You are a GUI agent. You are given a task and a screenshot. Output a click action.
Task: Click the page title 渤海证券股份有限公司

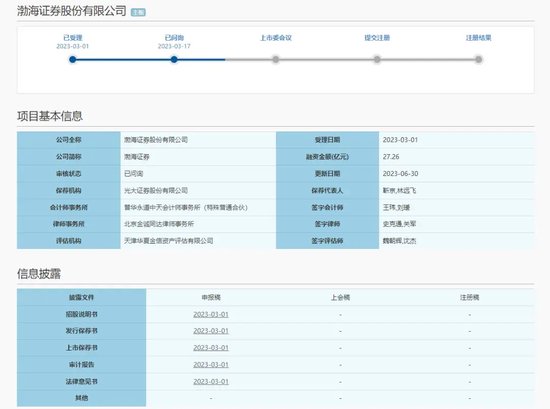tap(72, 11)
